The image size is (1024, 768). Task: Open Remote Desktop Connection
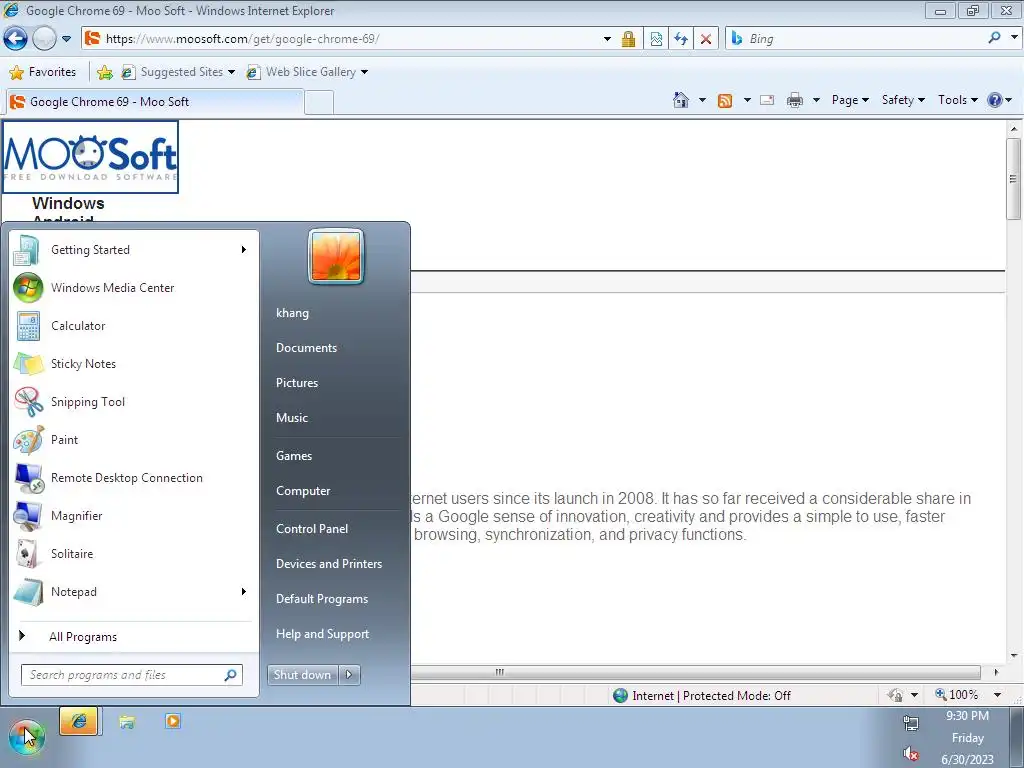[x=134, y=478]
